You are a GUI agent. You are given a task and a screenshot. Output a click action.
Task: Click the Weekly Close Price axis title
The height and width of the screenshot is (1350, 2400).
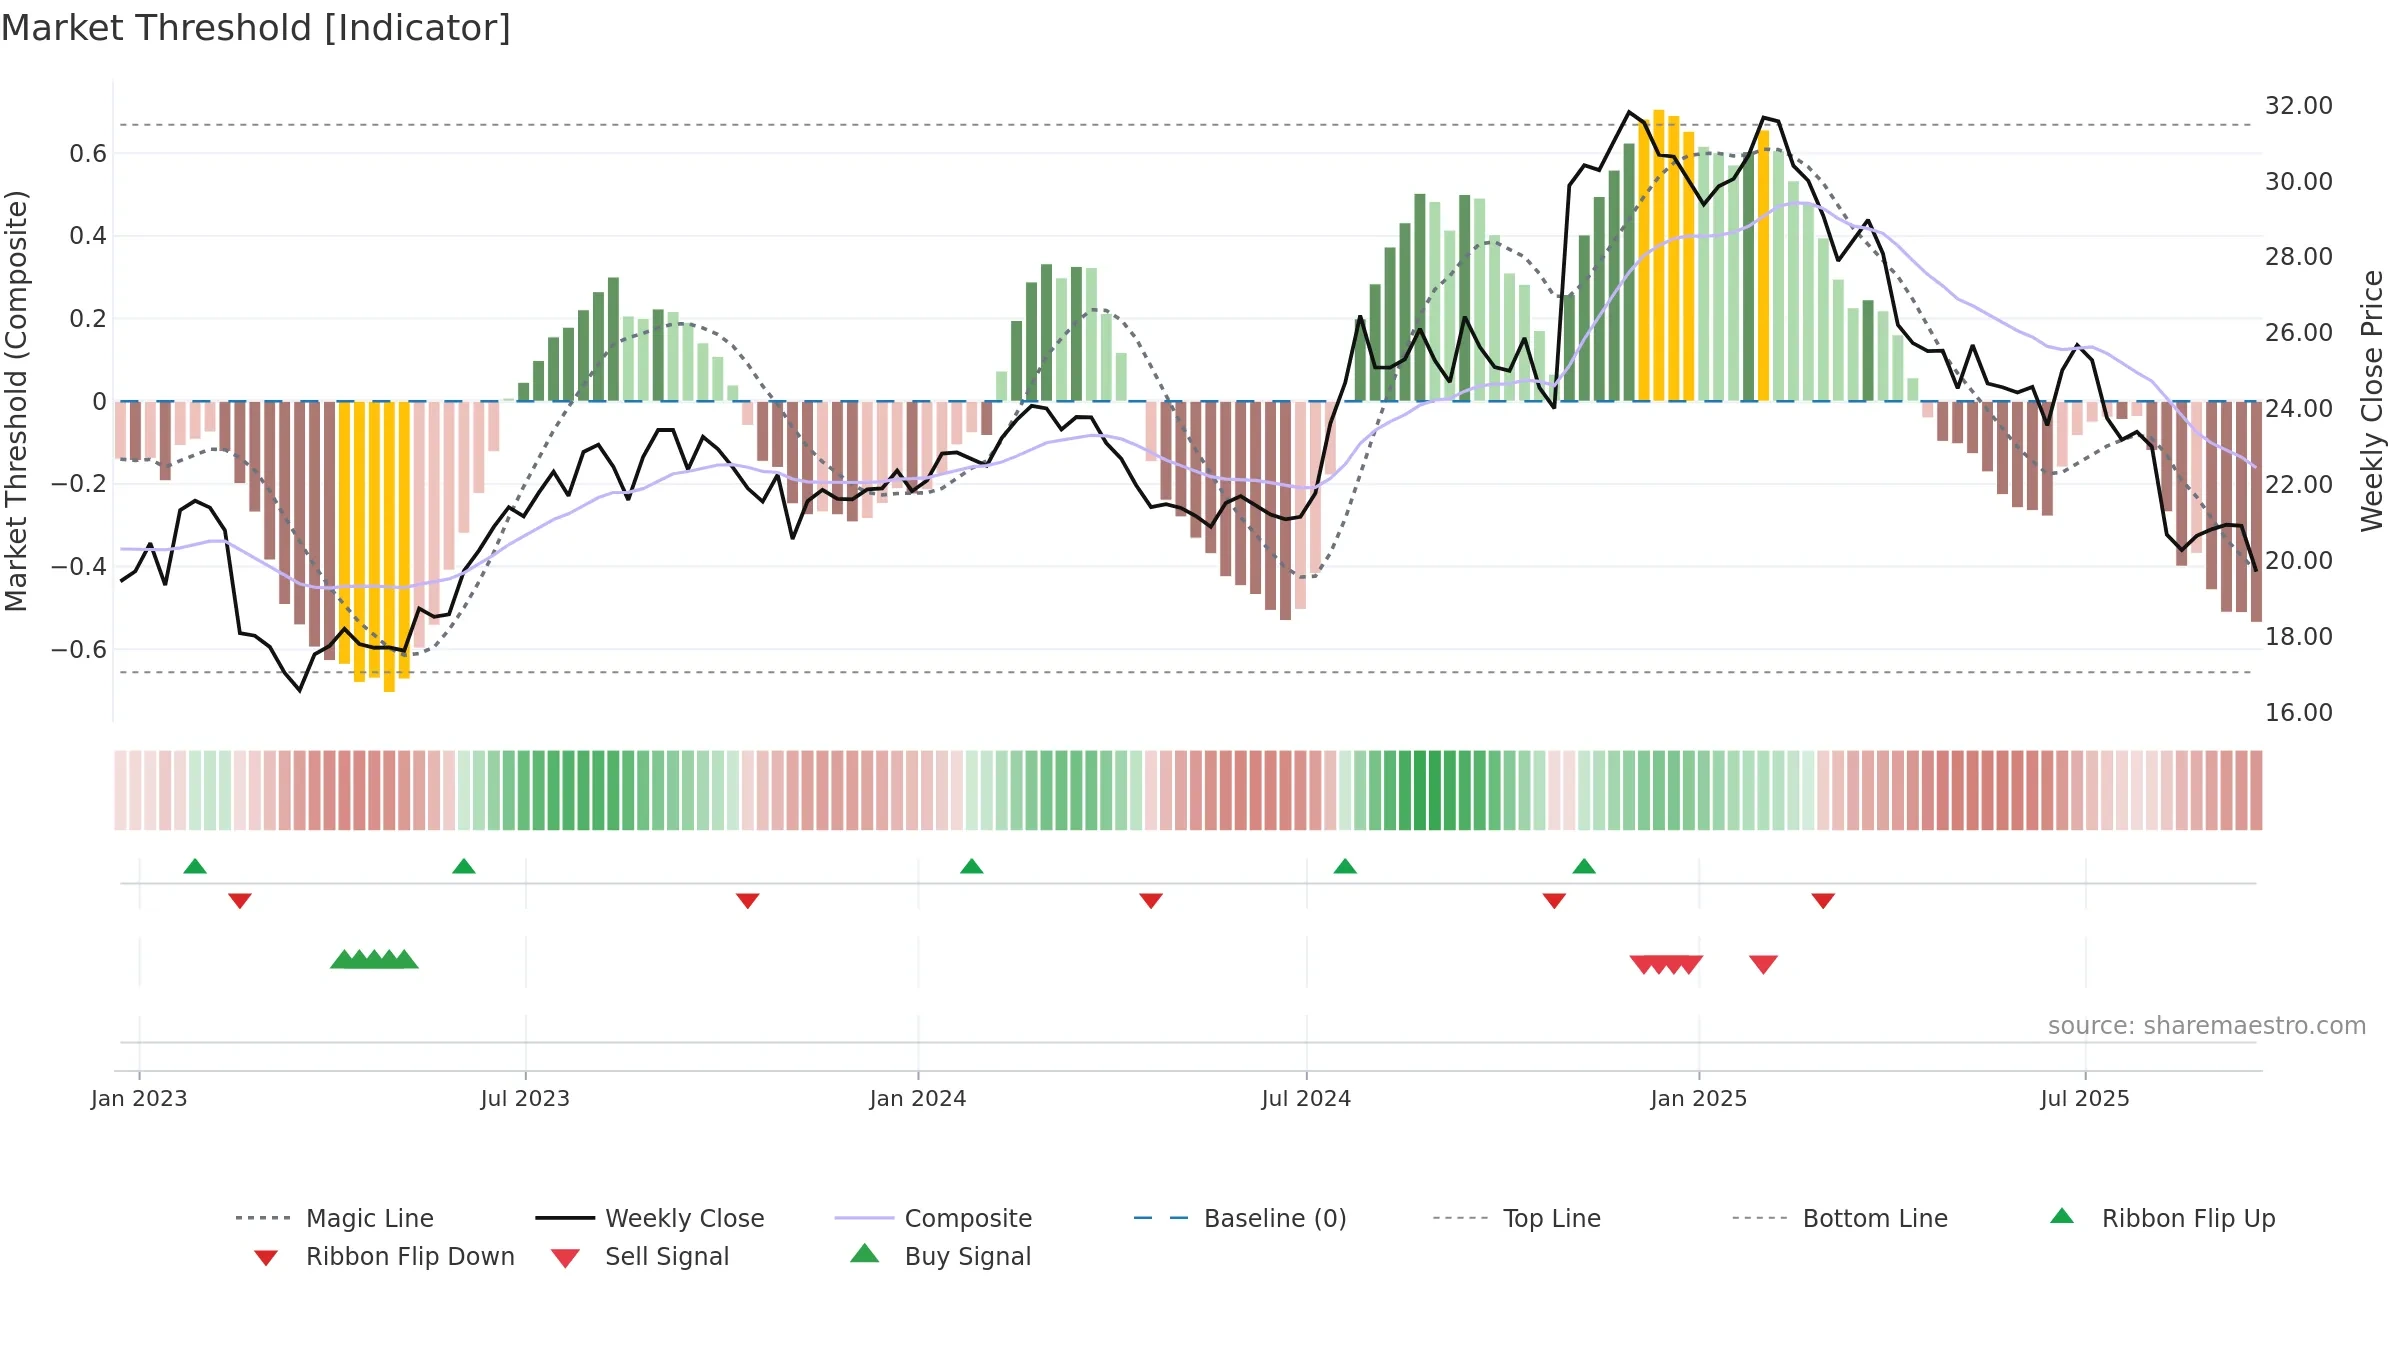point(2372,401)
